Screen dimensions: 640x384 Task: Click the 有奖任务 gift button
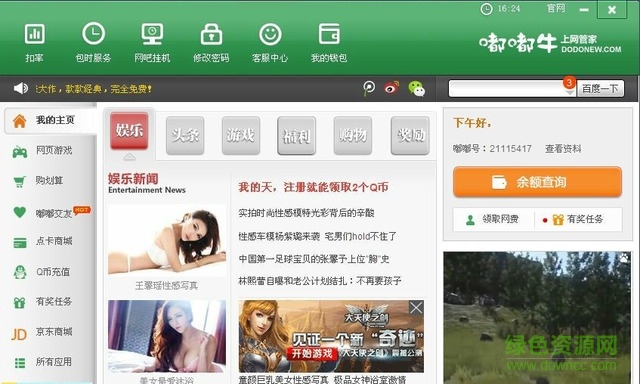pyautogui.click(x=577, y=220)
